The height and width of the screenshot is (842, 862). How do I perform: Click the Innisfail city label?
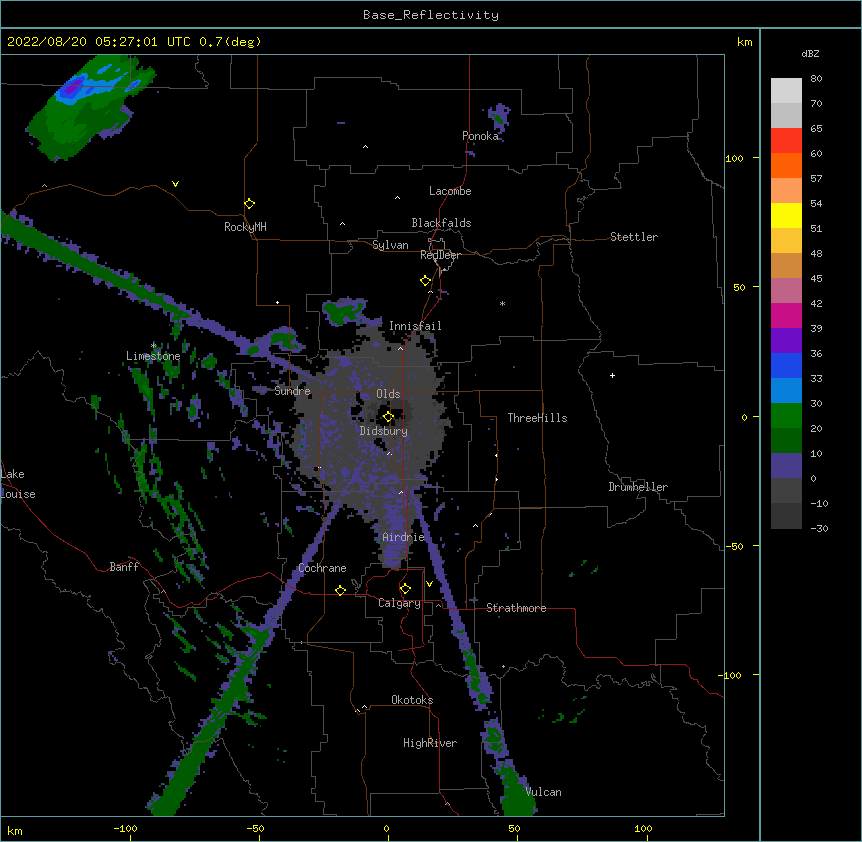415,326
